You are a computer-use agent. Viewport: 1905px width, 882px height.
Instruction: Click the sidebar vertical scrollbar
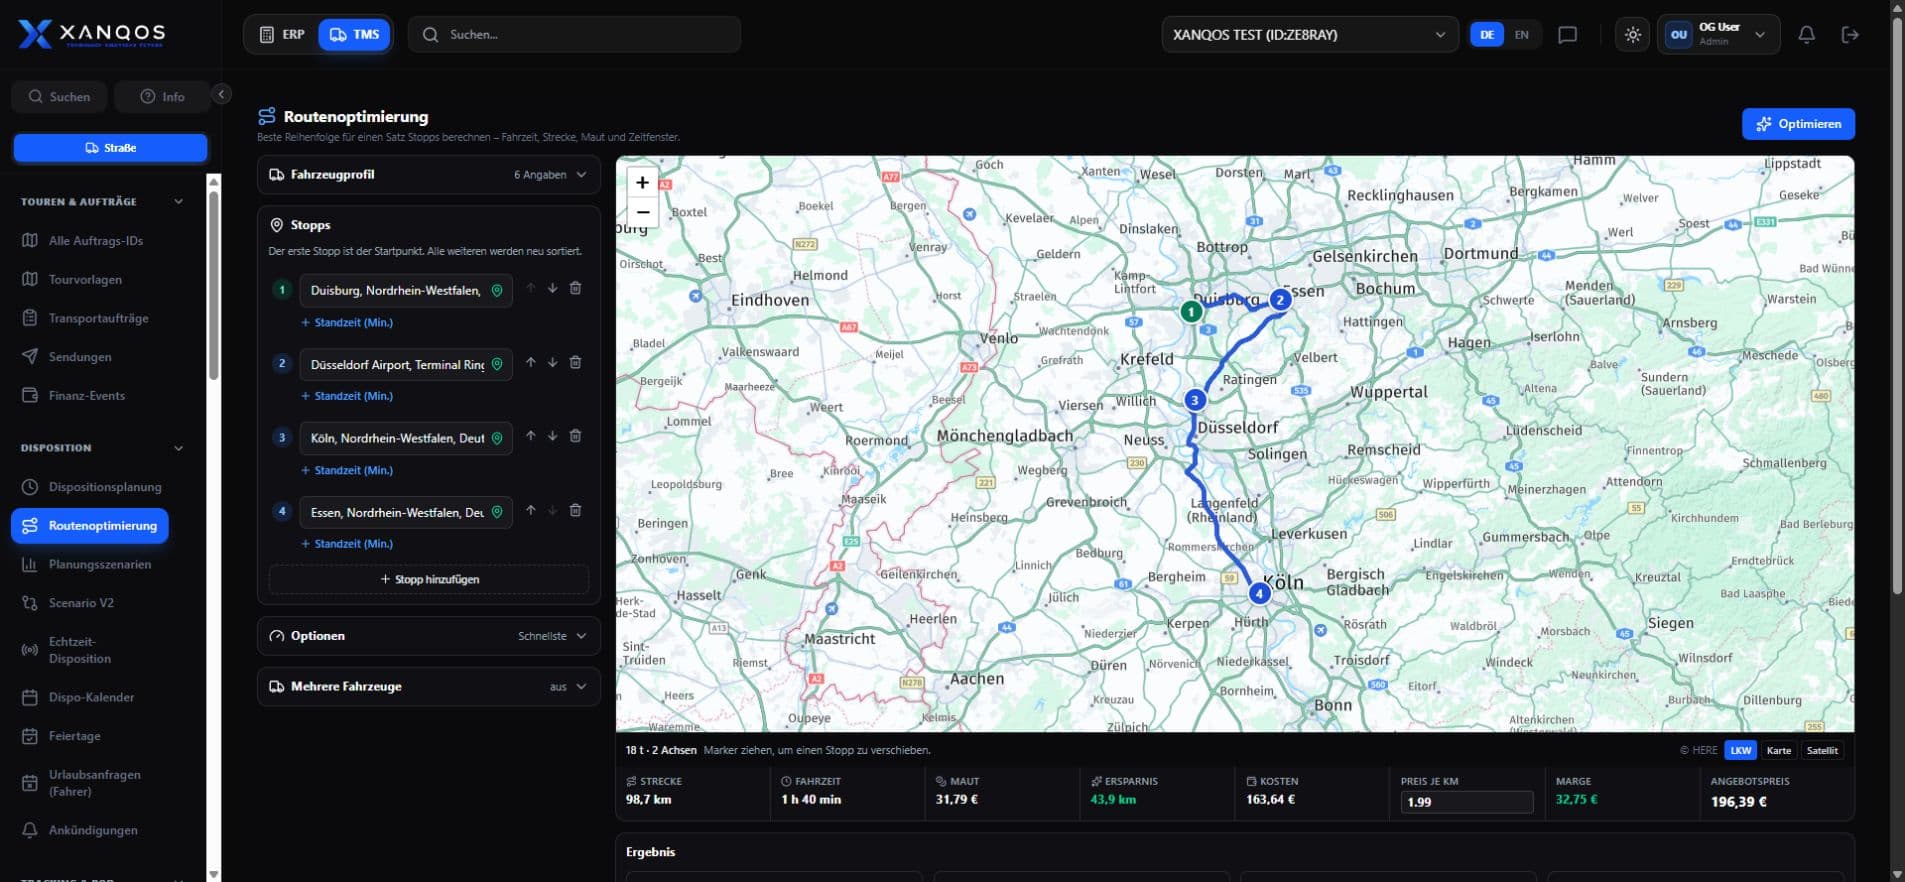pos(213,285)
